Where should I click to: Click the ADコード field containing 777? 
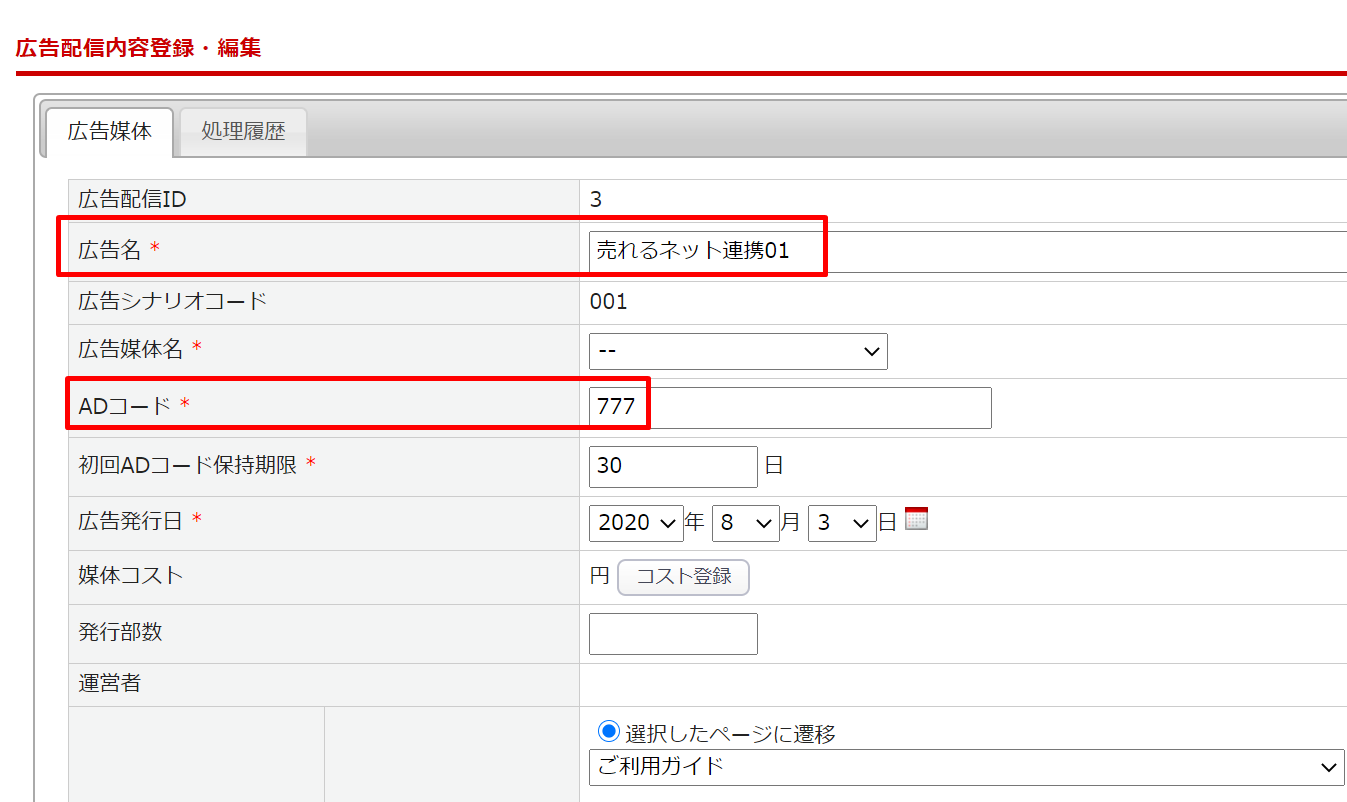click(790, 408)
